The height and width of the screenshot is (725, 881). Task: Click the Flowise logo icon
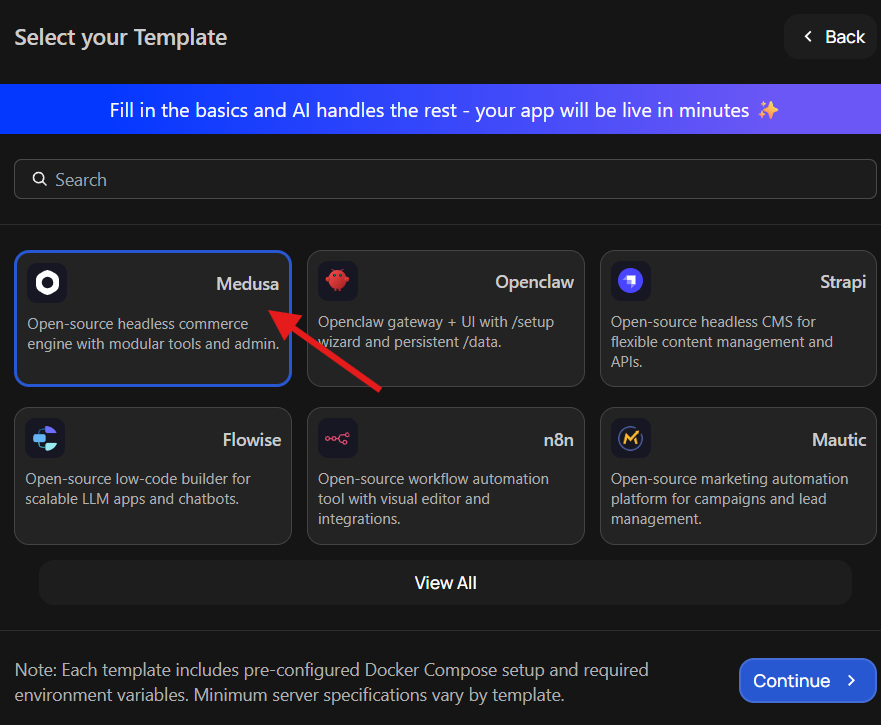coord(45,439)
